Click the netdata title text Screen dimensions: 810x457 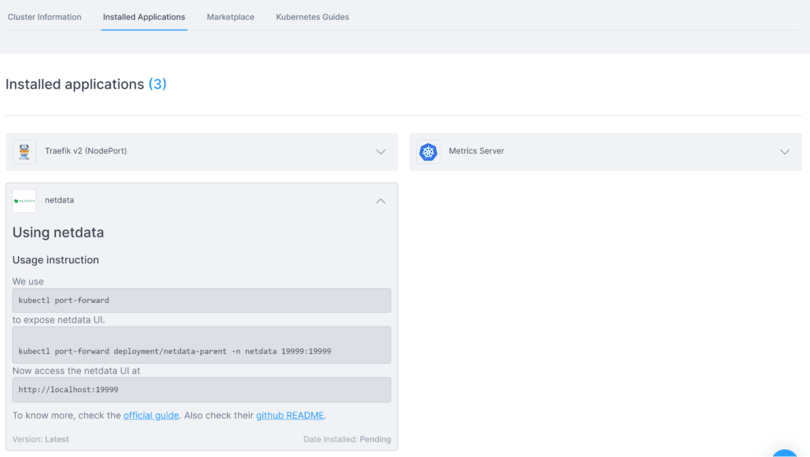tap(59, 200)
